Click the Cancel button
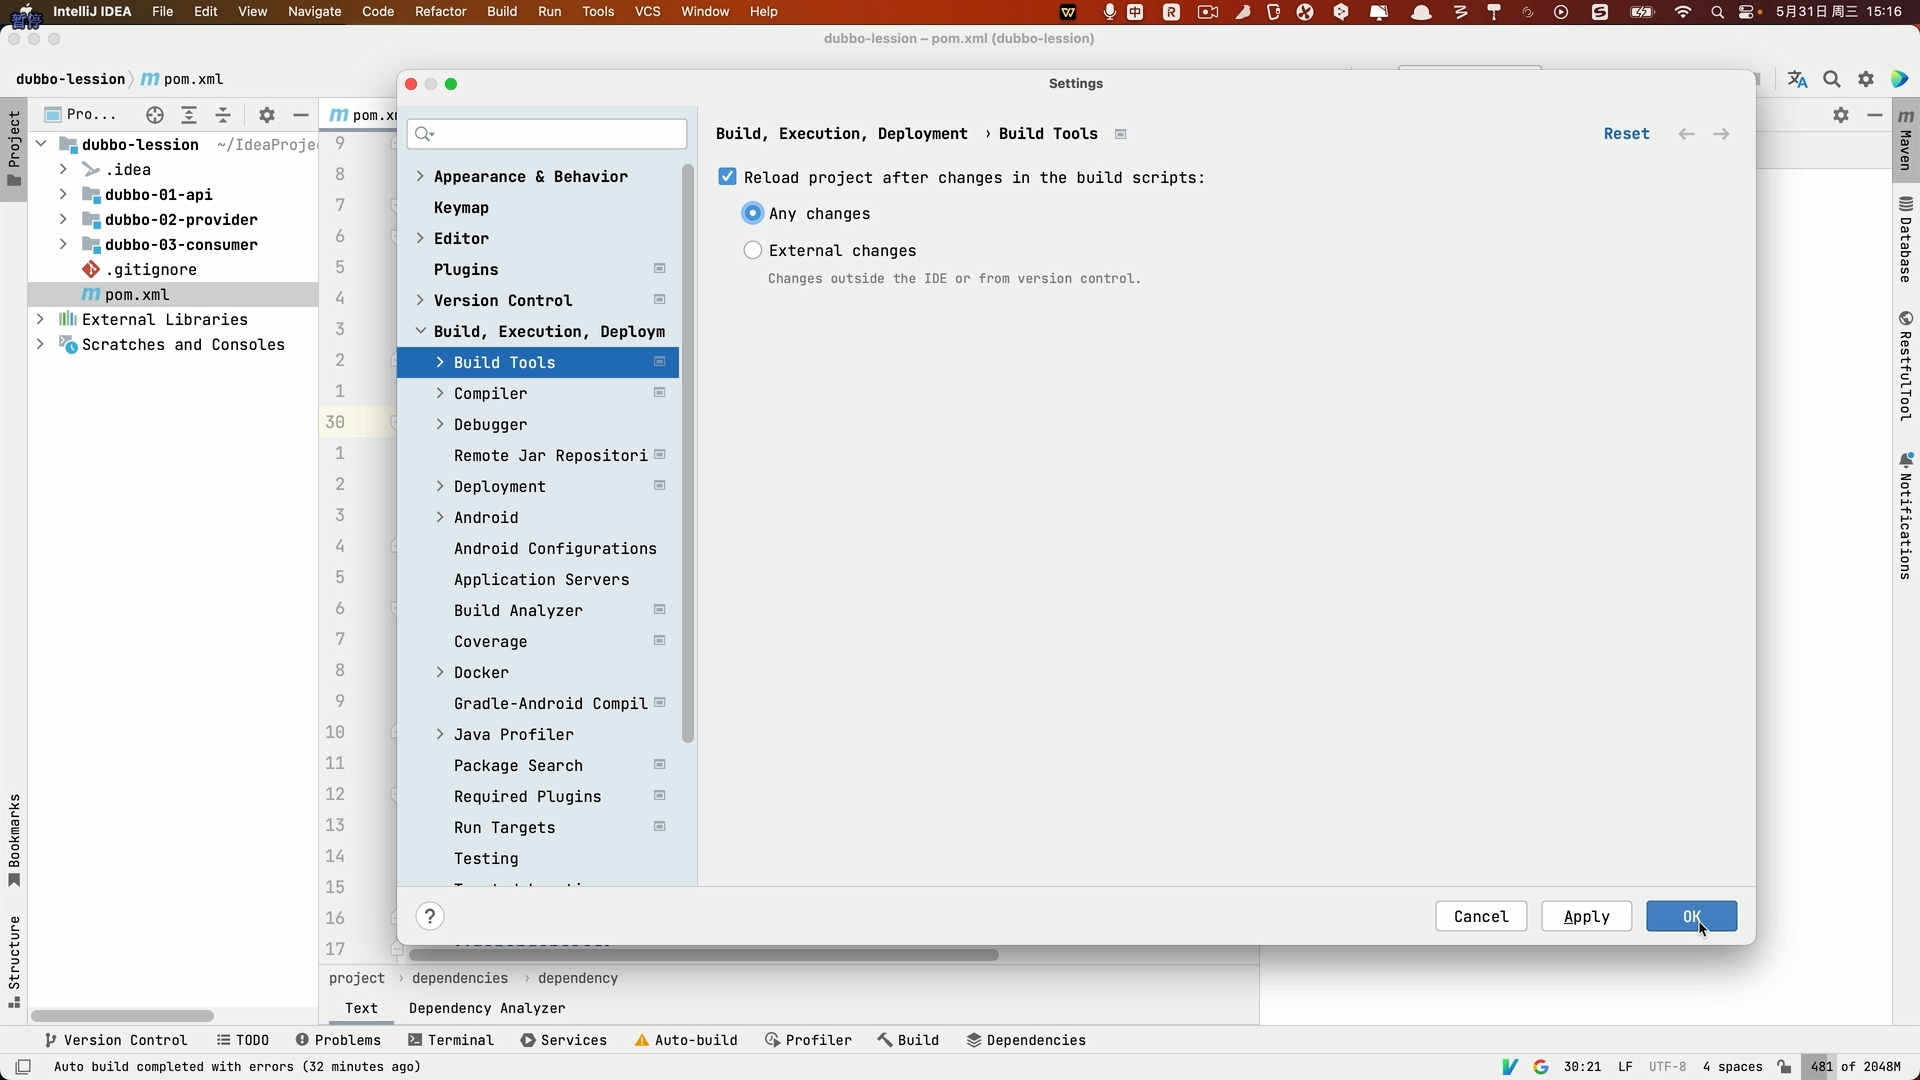Viewport: 1920px width, 1080px height. click(1481, 917)
